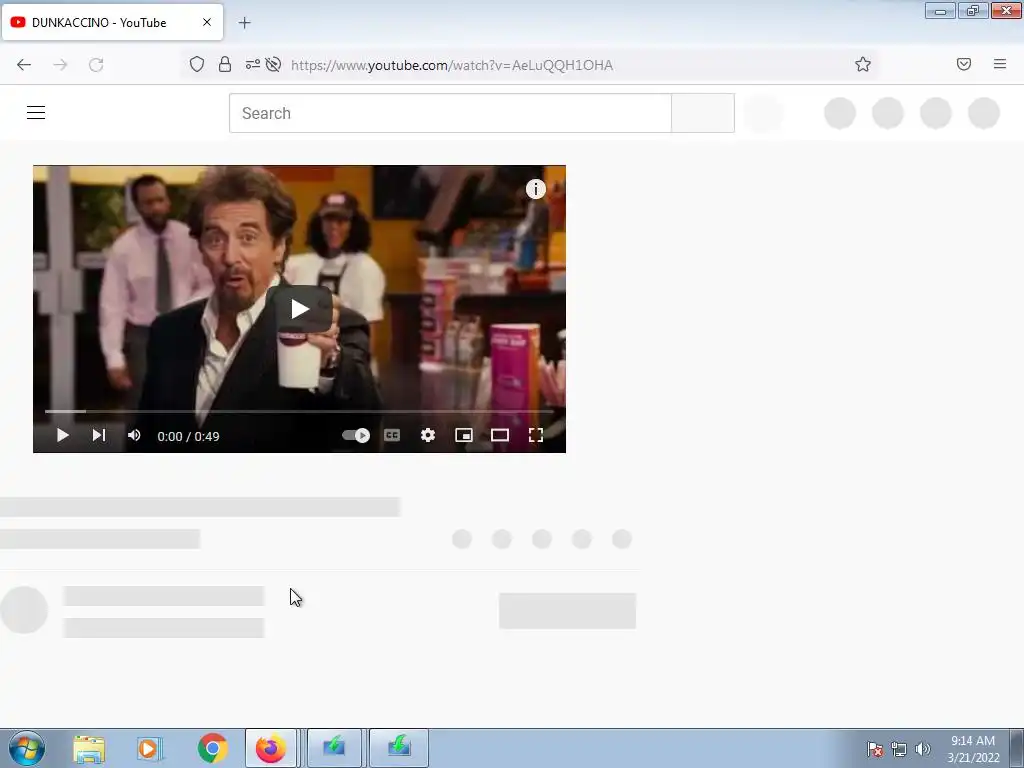Switch to theater mode
The width and height of the screenshot is (1024, 768).
tap(500, 436)
